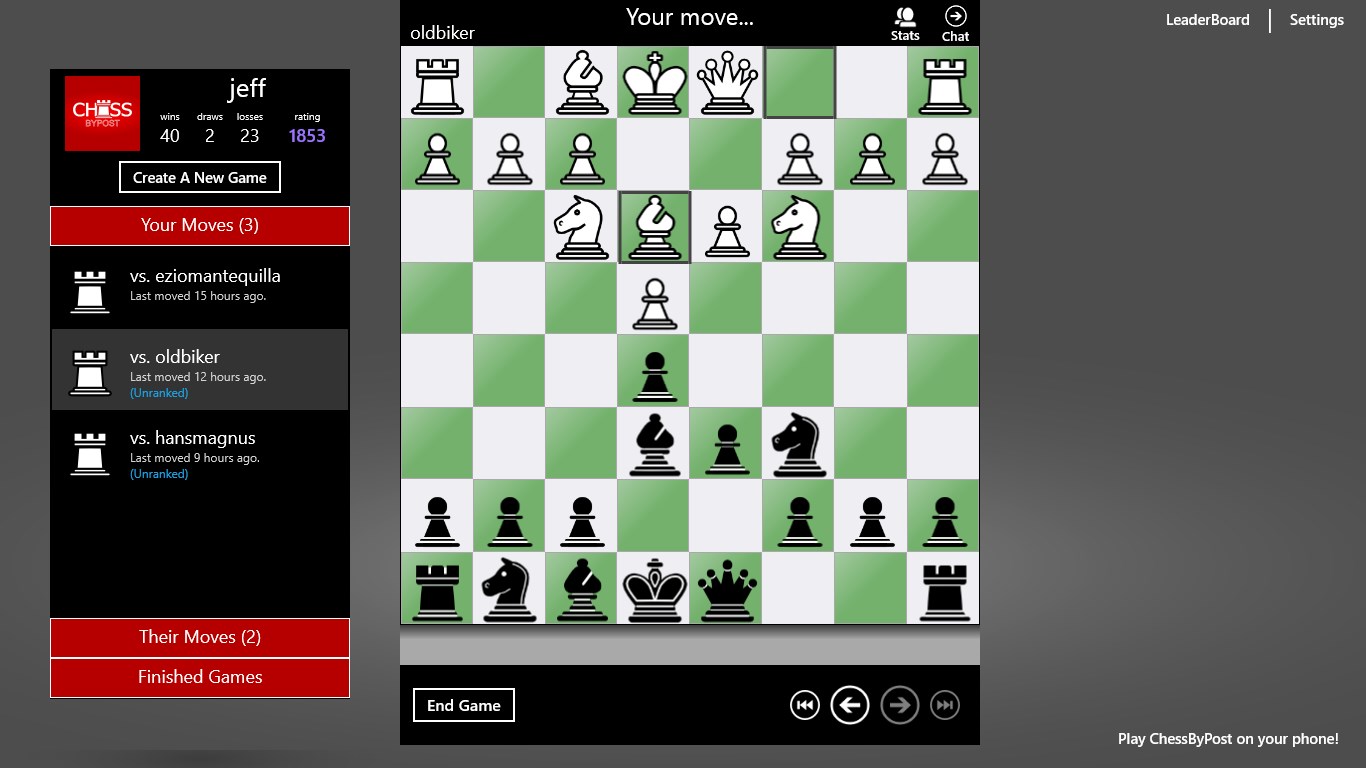1366x768 pixels.
Task: Click the highlighted empty green square
Action: click(x=798, y=82)
